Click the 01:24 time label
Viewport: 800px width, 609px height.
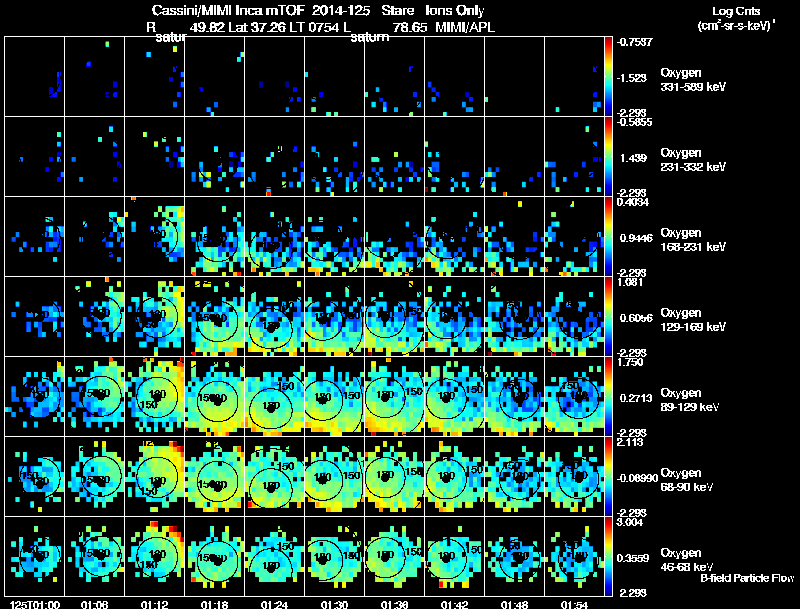coord(274,604)
